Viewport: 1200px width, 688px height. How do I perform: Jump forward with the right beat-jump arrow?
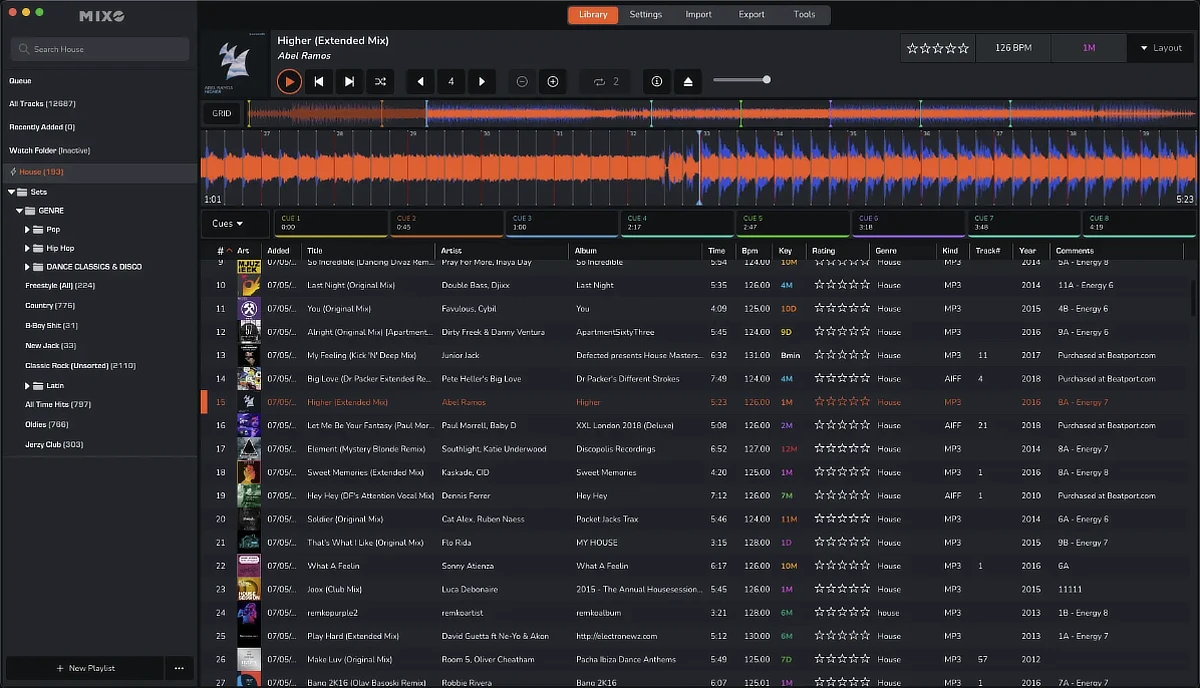click(482, 82)
